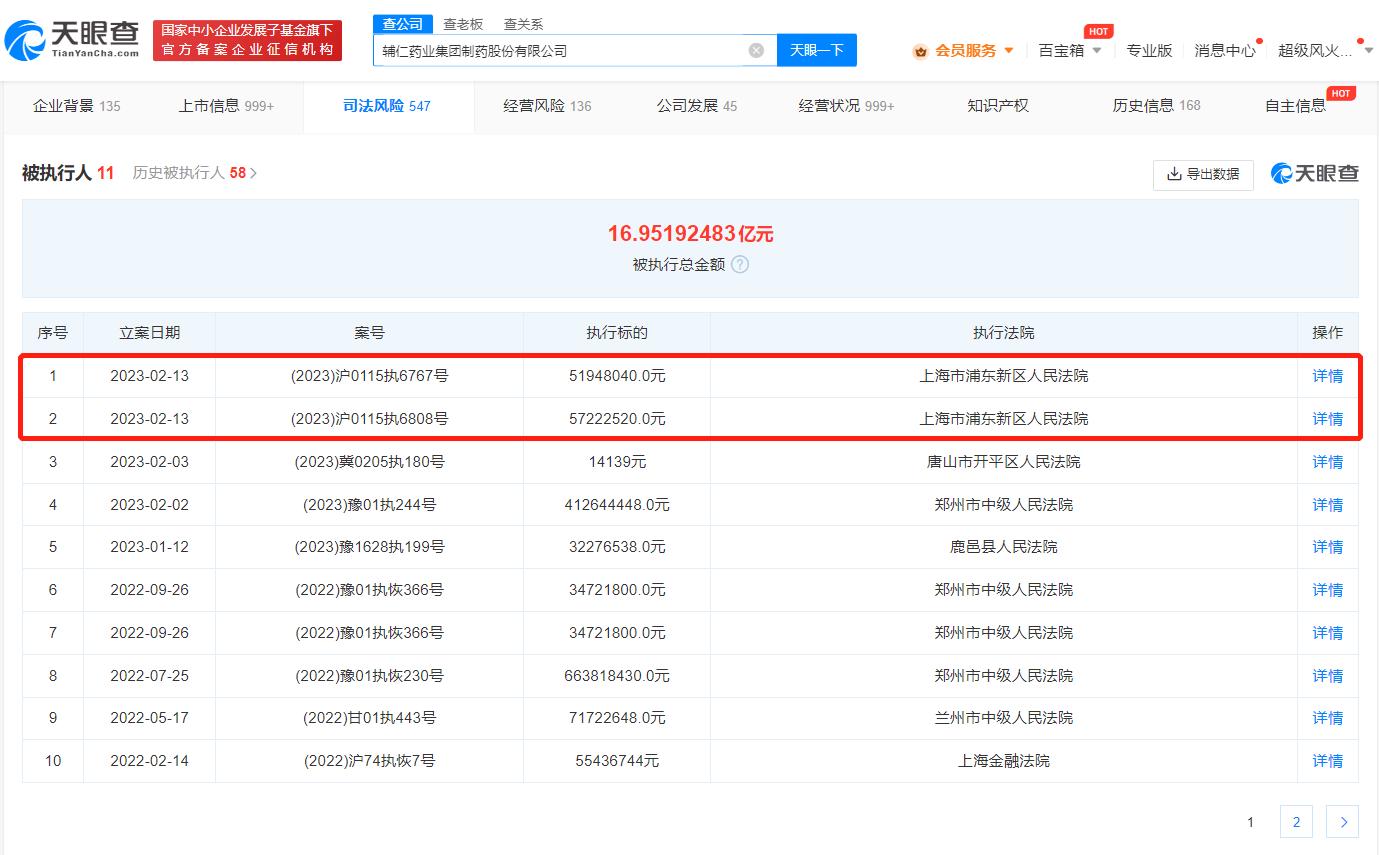Click the date 2023-01-12
Screen dimensions: 1379x855
pyautogui.click(x=150, y=547)
